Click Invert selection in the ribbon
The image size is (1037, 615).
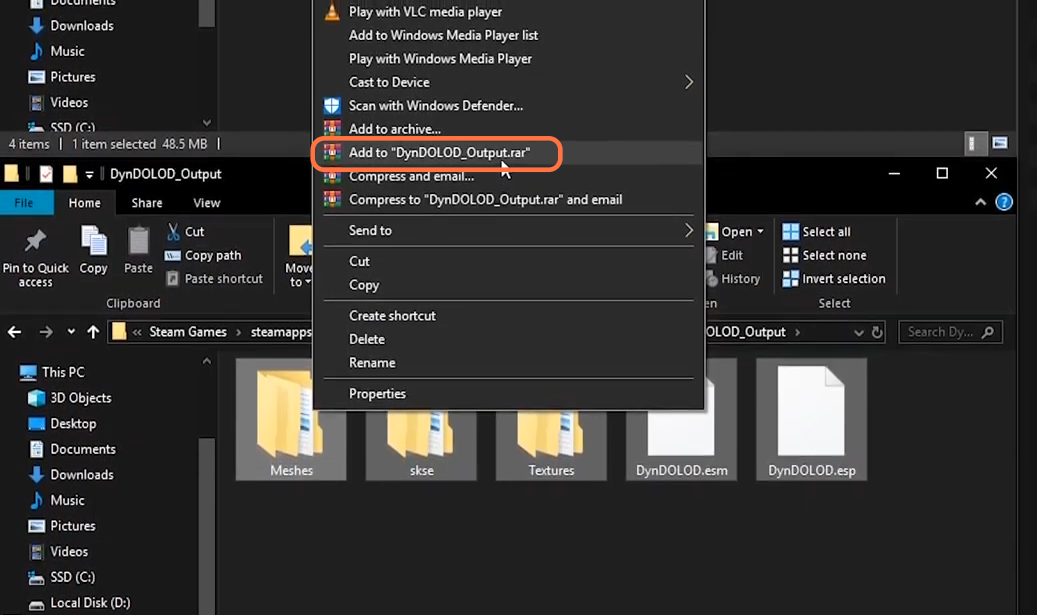(834, 279)
